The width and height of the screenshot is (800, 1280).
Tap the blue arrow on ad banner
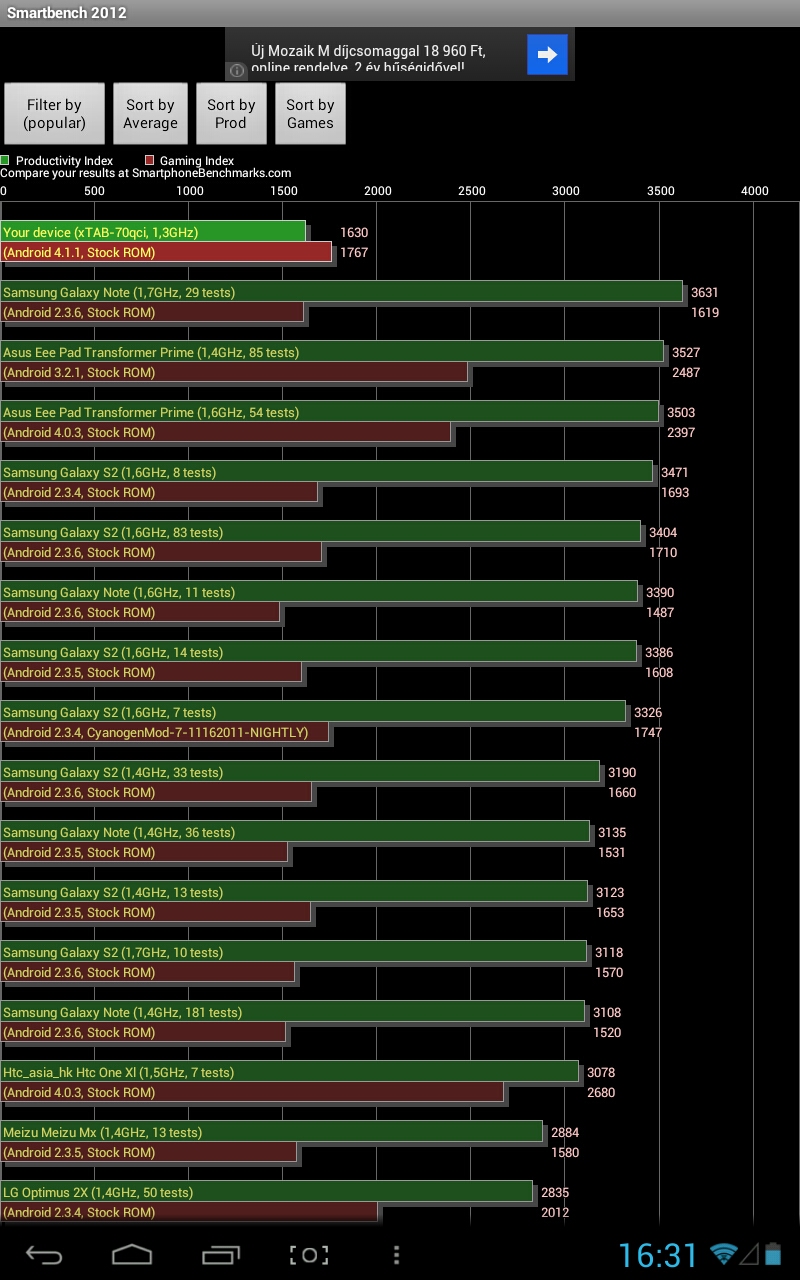(x=547, y=55)
